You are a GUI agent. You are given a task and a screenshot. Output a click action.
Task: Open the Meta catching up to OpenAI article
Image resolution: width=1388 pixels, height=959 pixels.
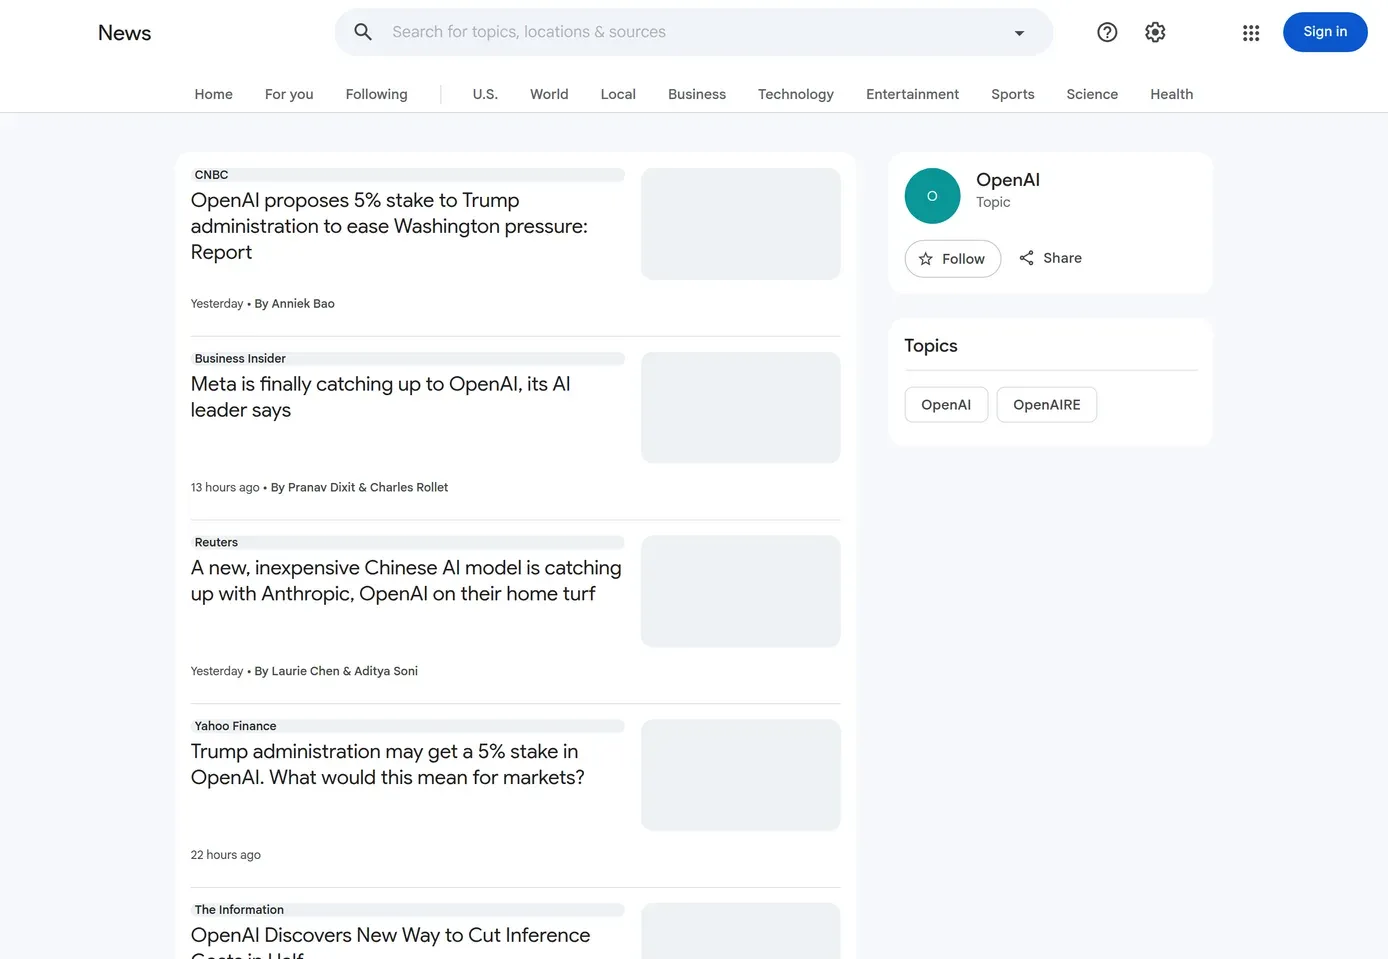click(380, 397)
